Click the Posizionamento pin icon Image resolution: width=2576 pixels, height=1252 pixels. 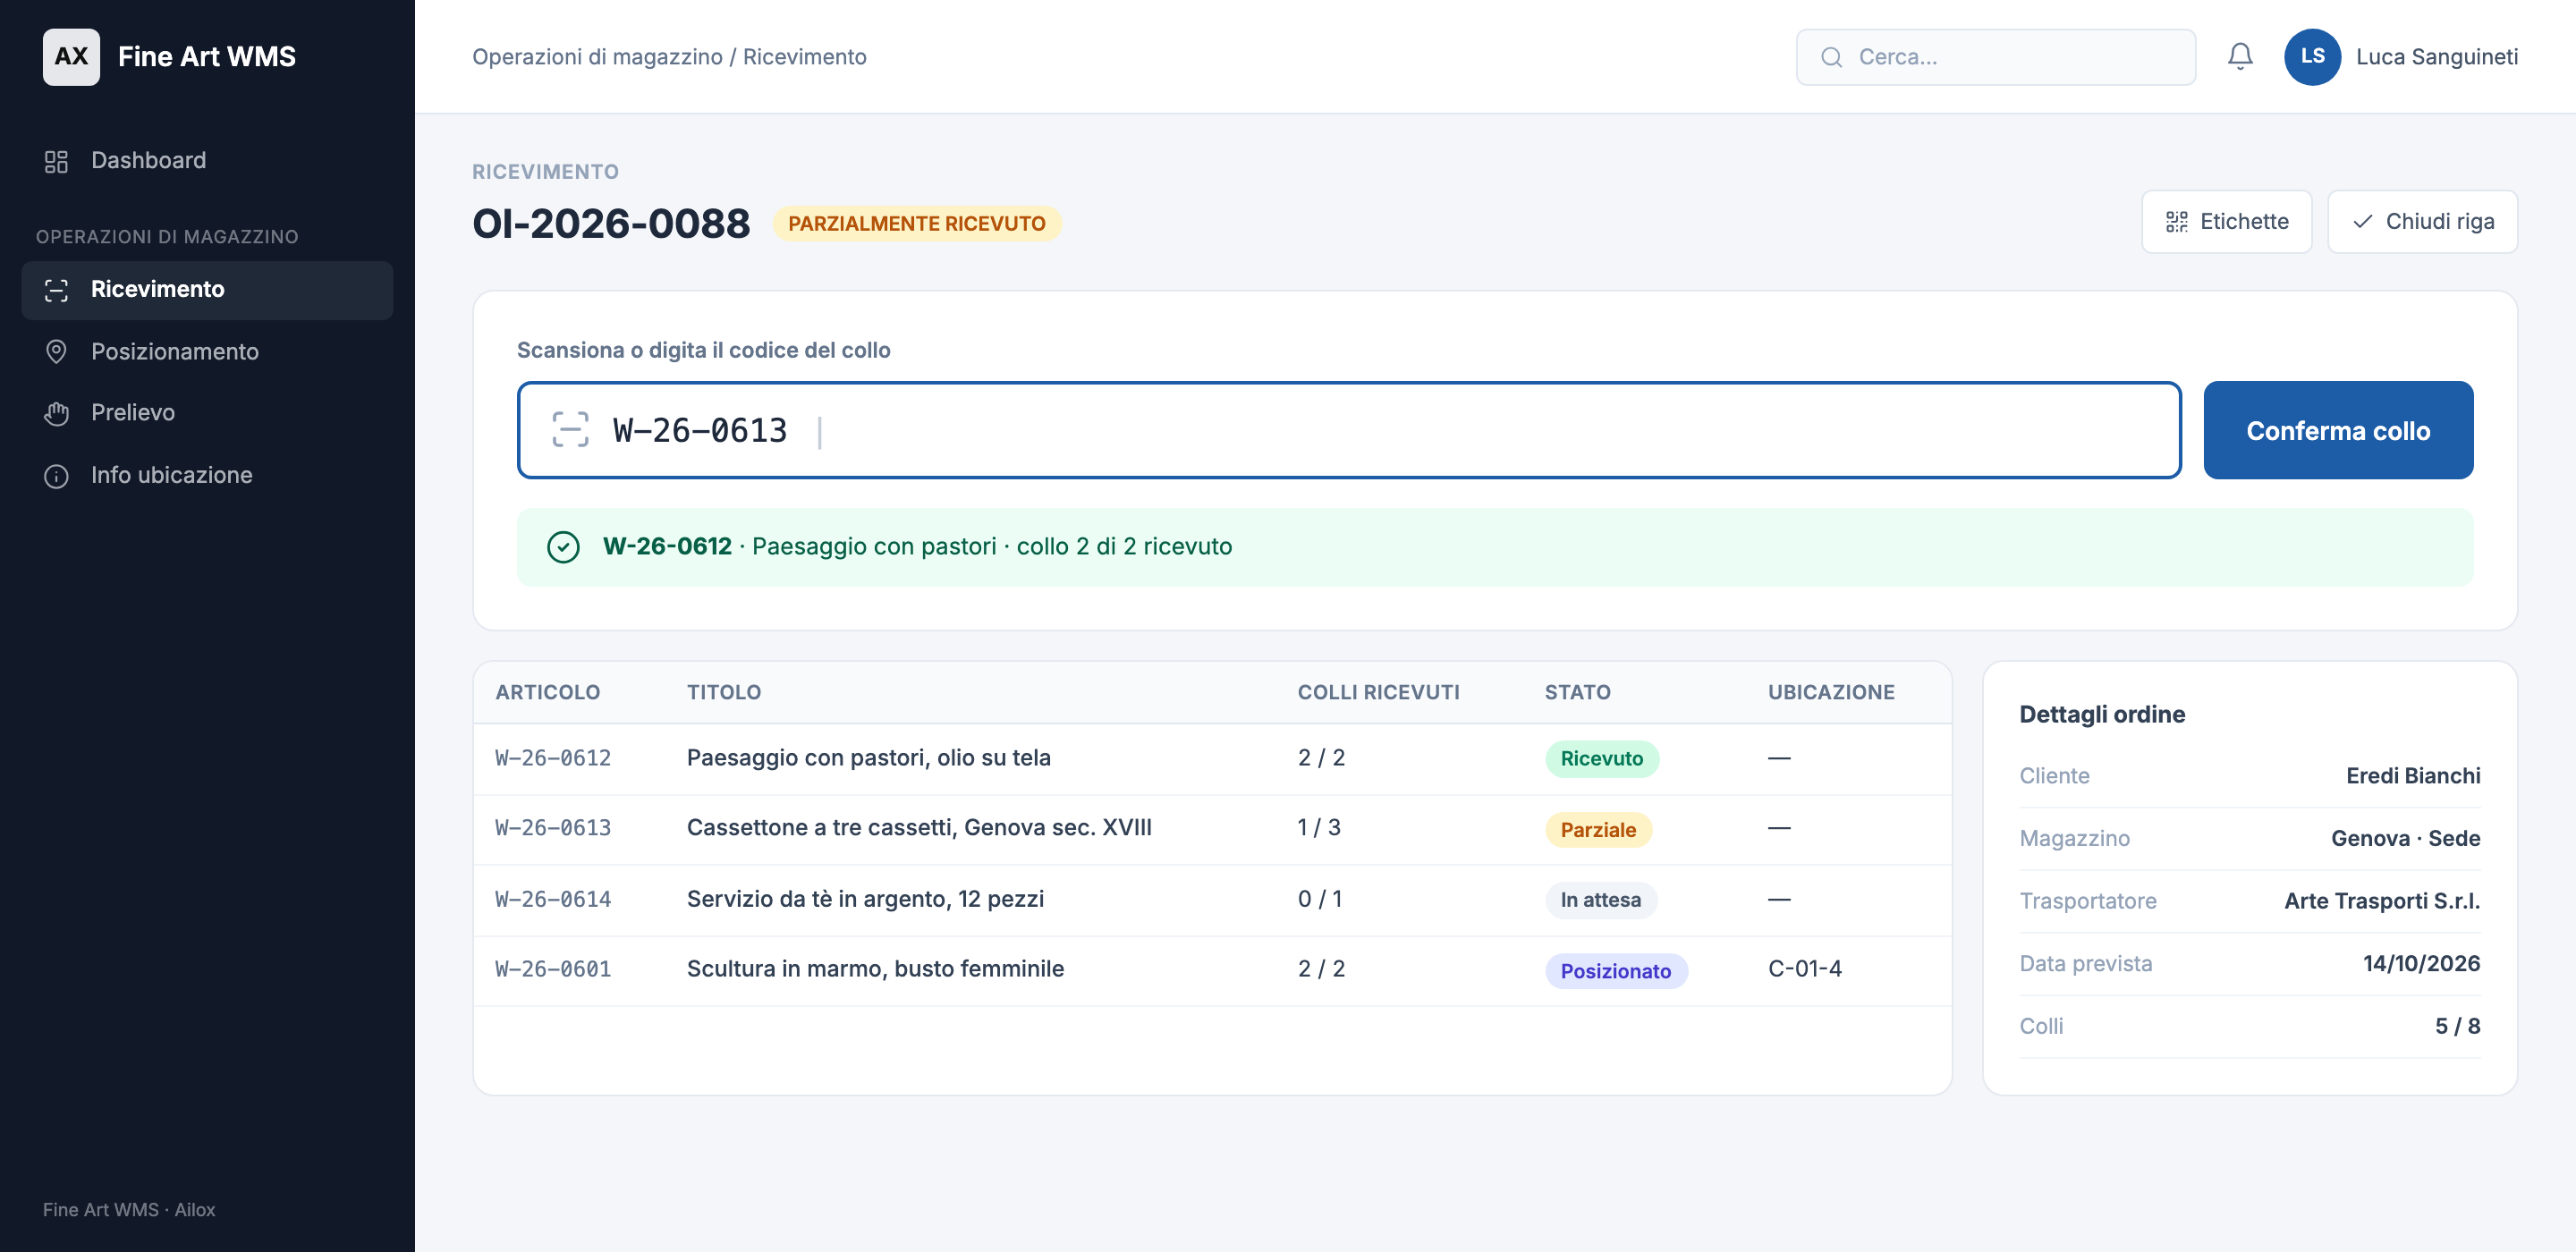[x=56, y=352]
